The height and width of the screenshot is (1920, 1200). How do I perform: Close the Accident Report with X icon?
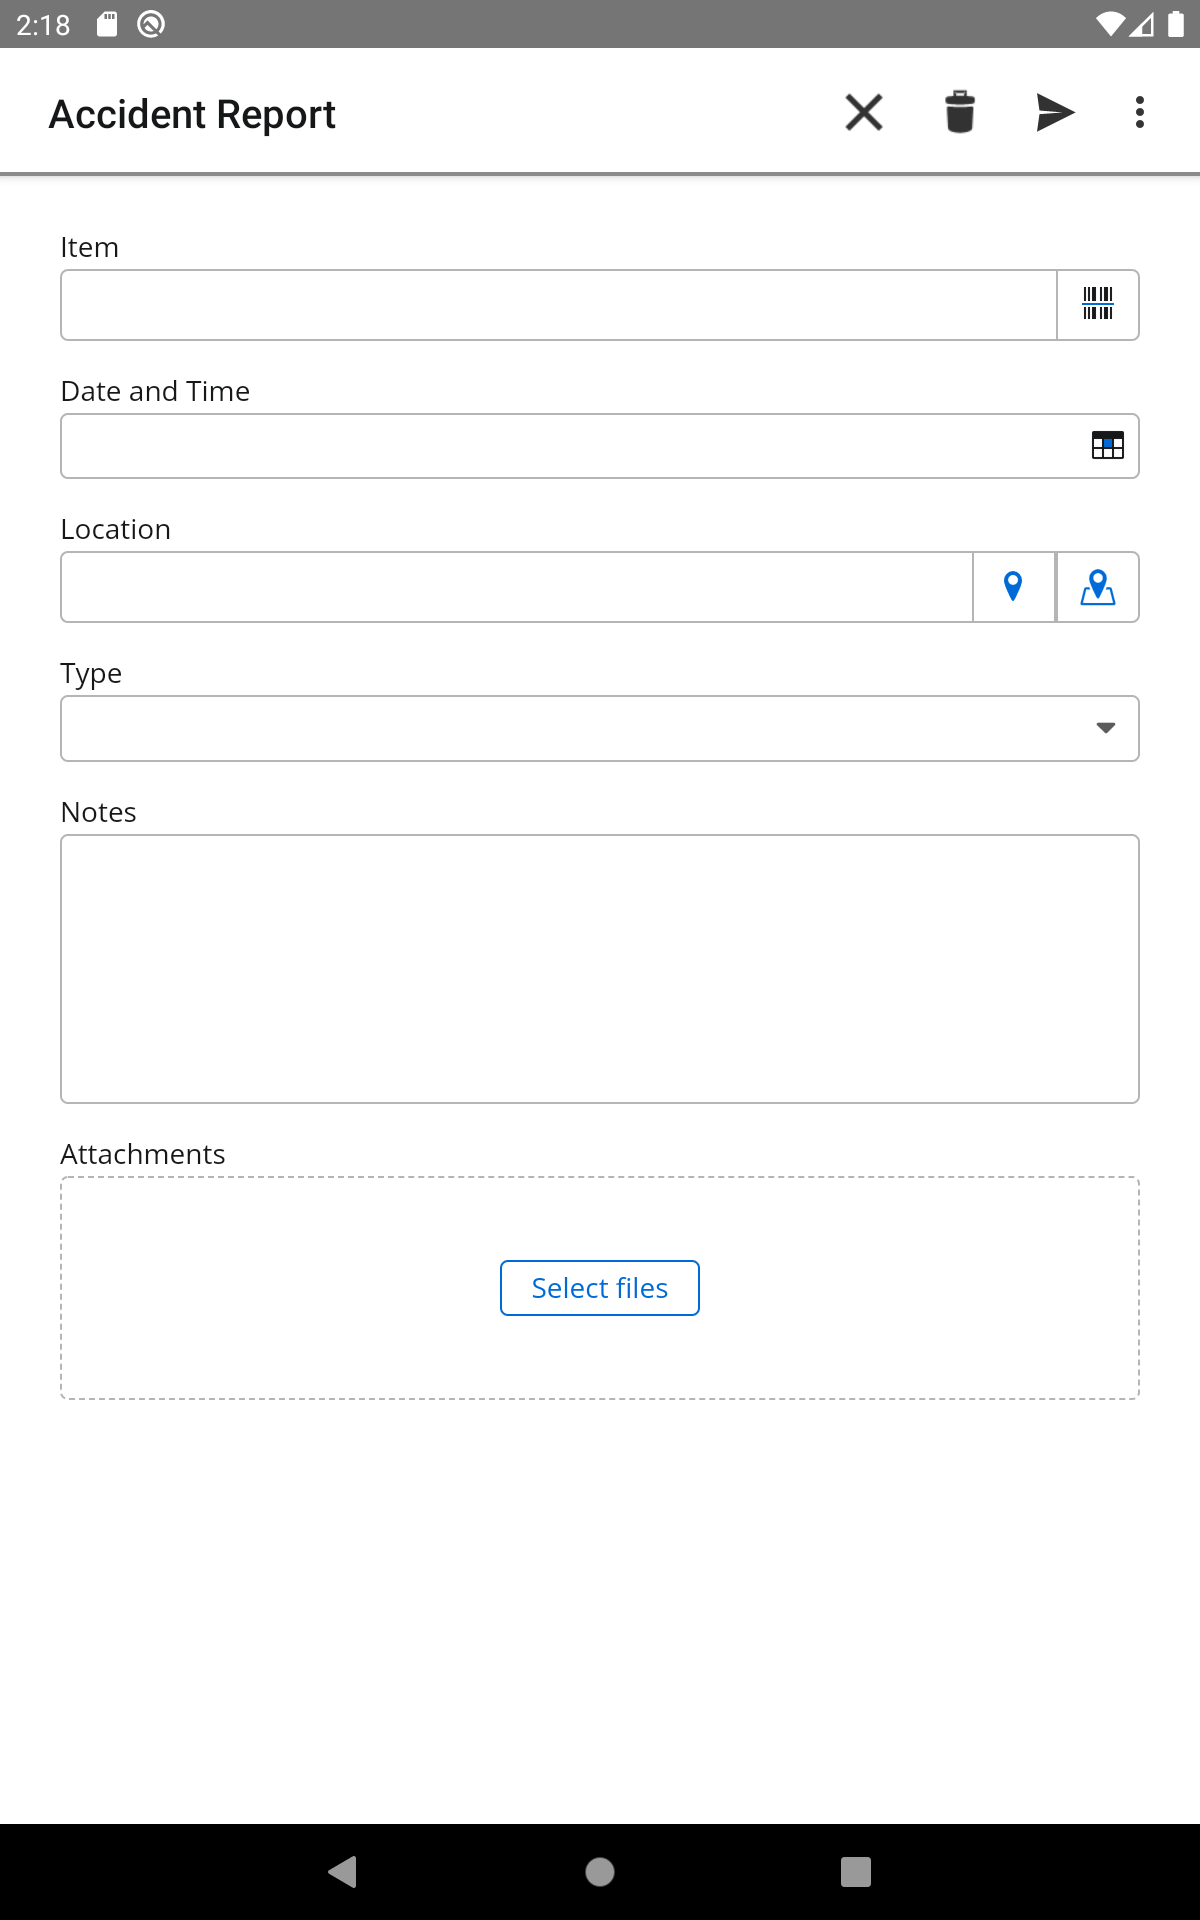pyautogui.click(x=864, y=112)
